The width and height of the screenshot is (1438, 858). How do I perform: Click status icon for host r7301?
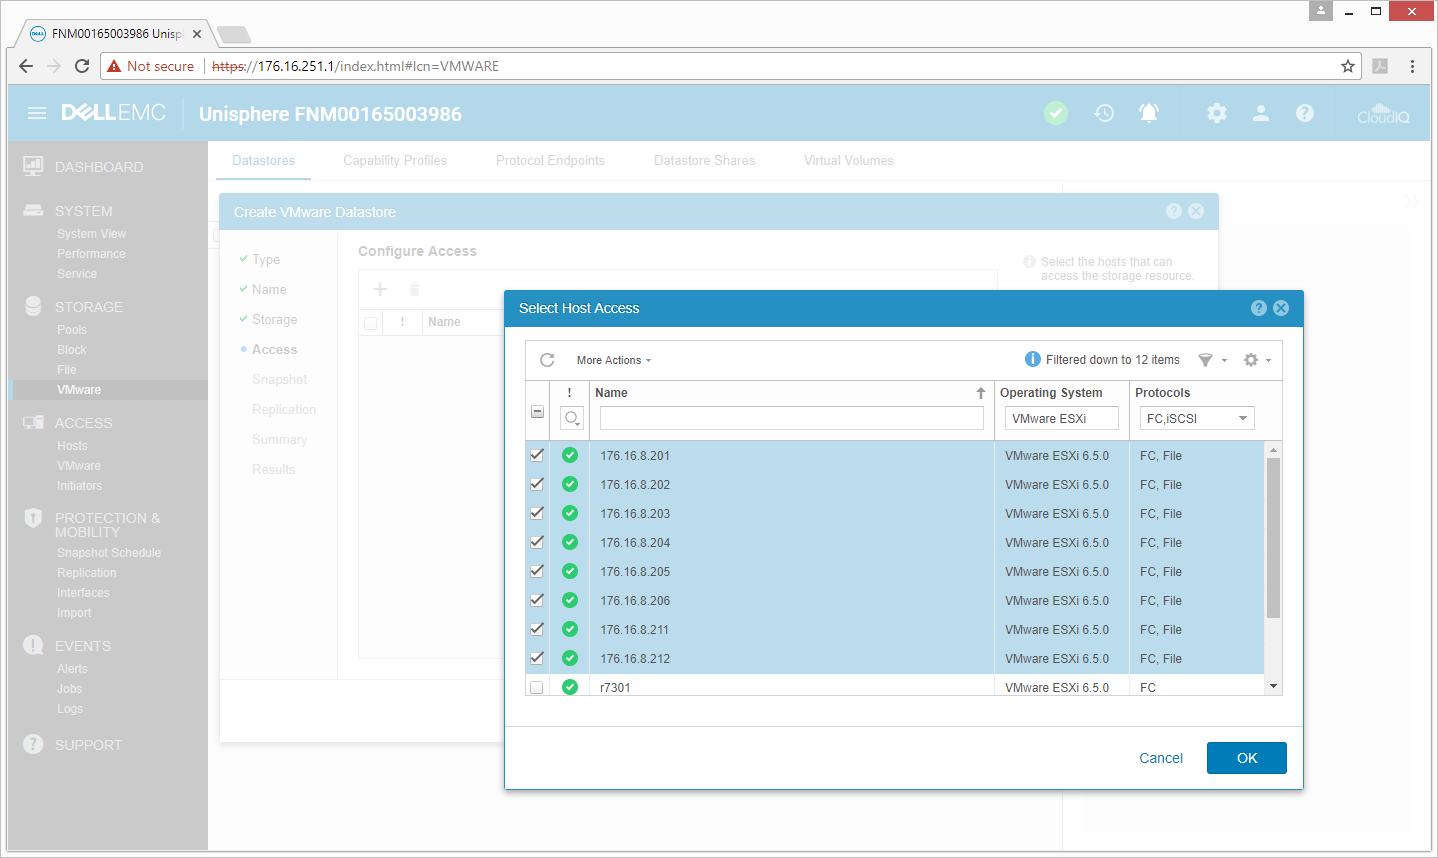[x=570, y=687]
